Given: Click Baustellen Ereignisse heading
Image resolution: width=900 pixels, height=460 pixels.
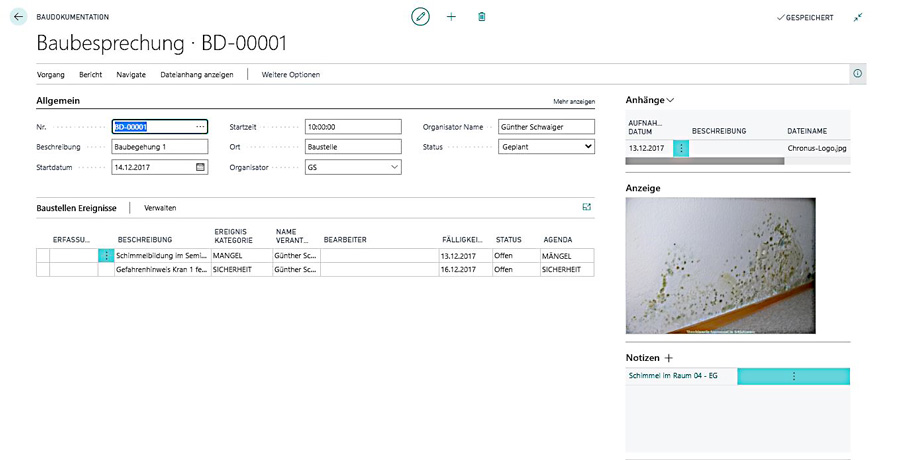Looking at the screenshot, I should pos(76,208).
